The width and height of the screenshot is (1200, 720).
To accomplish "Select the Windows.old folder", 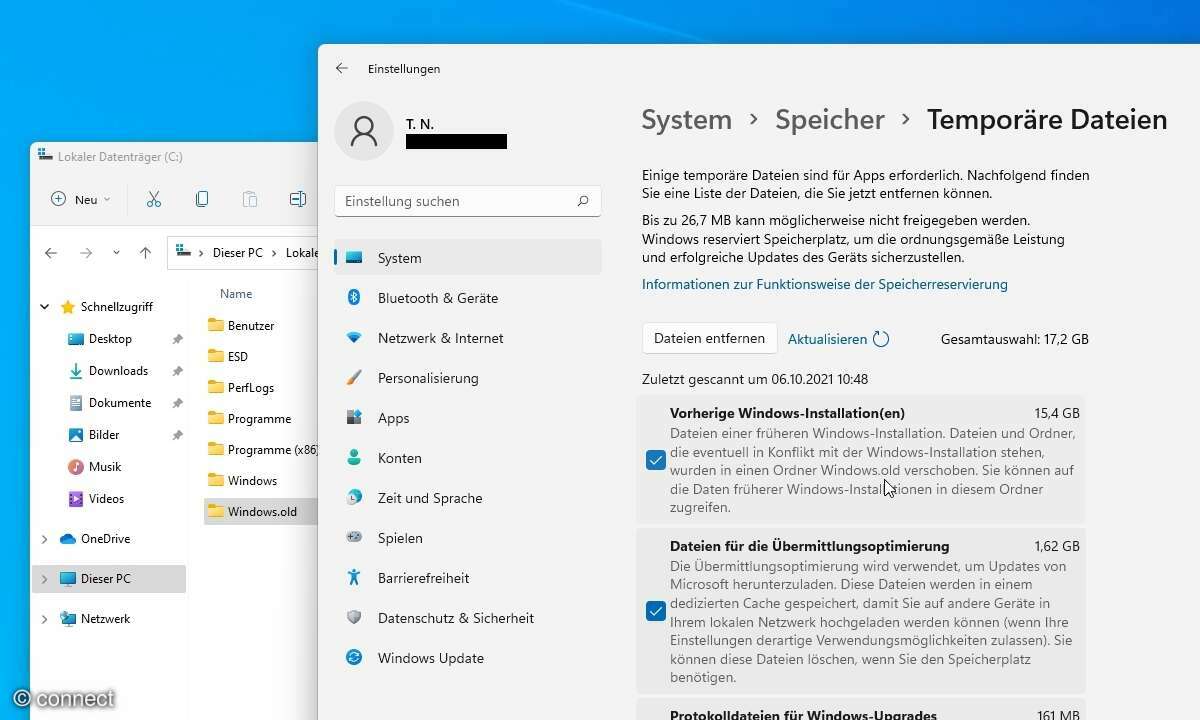I will click(262, 511).
